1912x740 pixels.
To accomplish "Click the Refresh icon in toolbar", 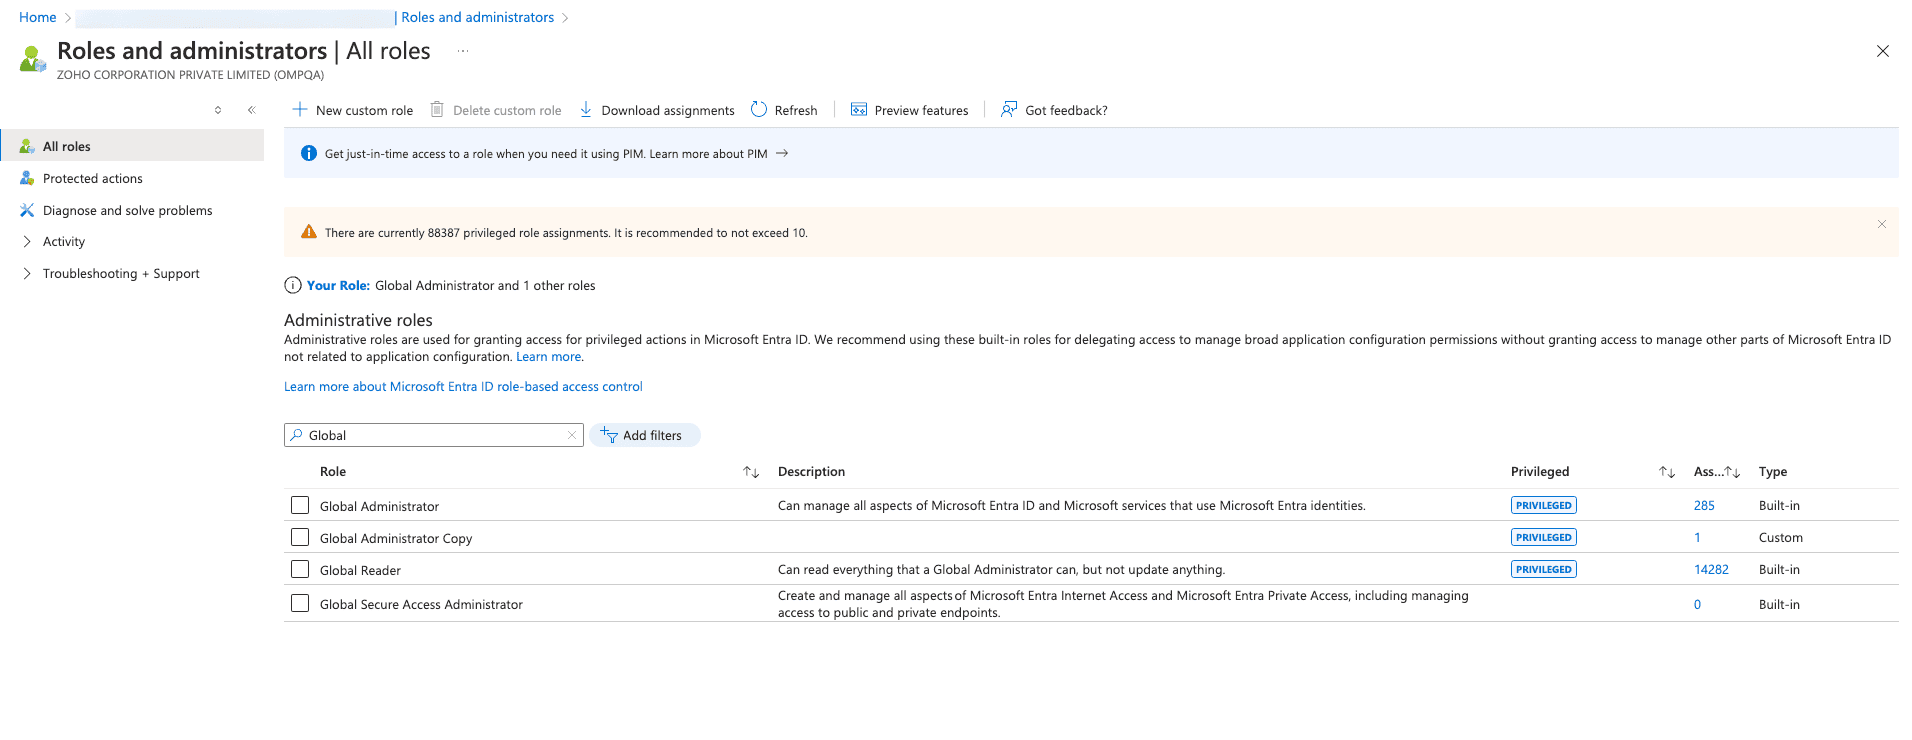I will point(759,110).
